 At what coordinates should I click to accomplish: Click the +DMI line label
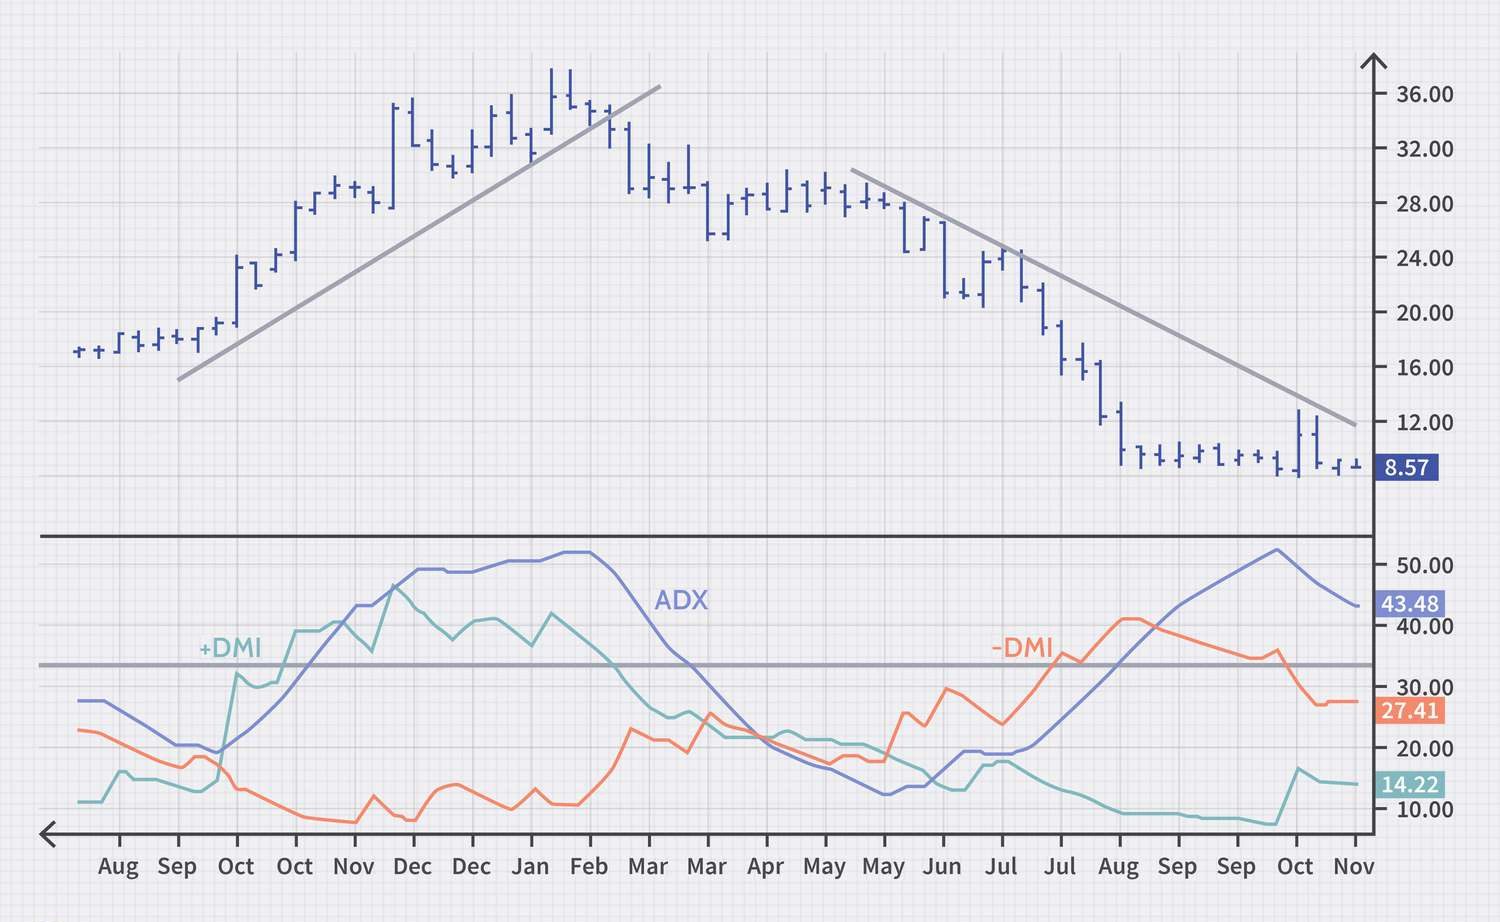230,648
